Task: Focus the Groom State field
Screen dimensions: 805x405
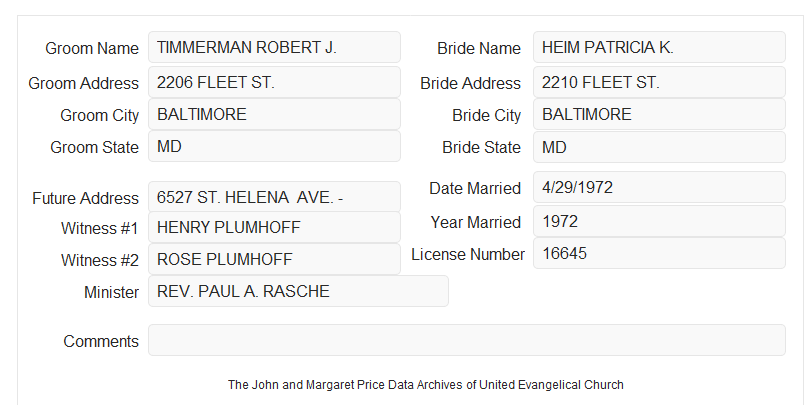Action: pos(274,146)
